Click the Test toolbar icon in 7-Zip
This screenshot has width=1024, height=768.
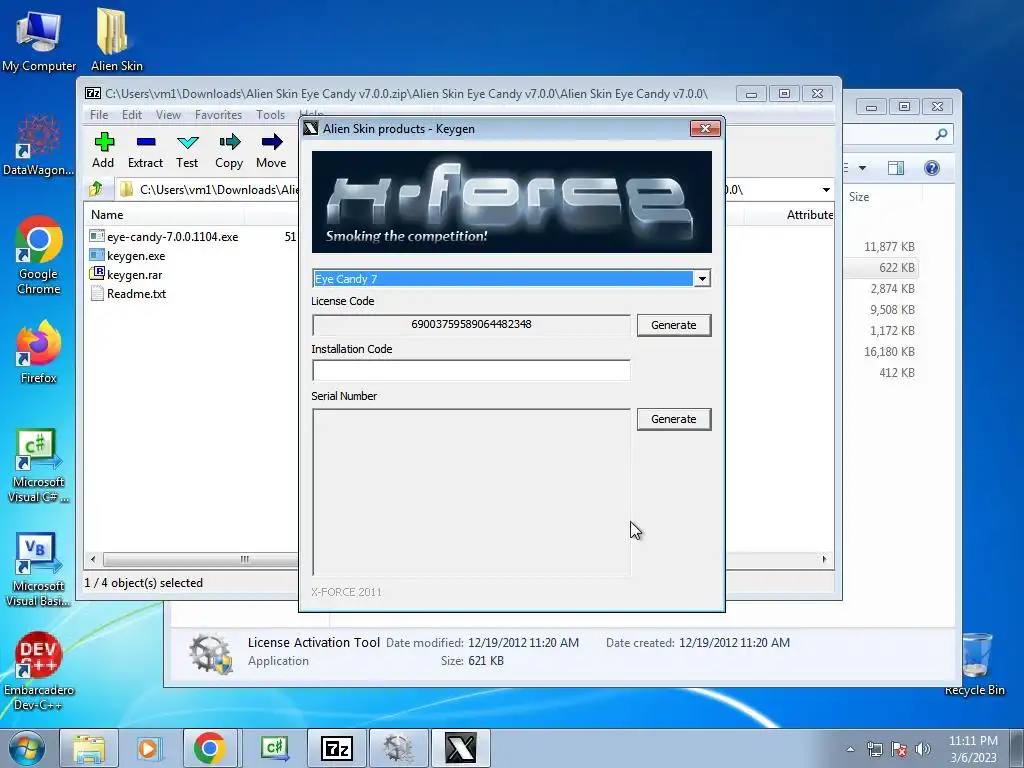coord(187,150)
